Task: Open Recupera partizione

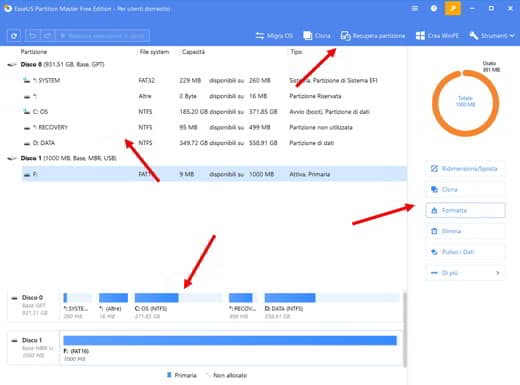Action: tap(373, 36)
